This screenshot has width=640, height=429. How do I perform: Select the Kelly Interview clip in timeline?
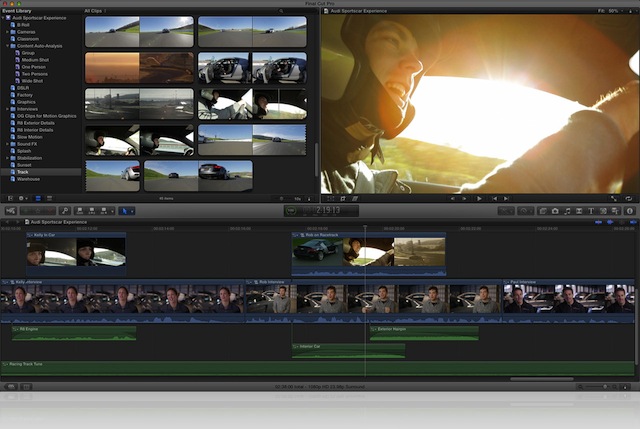pos(120,299)
